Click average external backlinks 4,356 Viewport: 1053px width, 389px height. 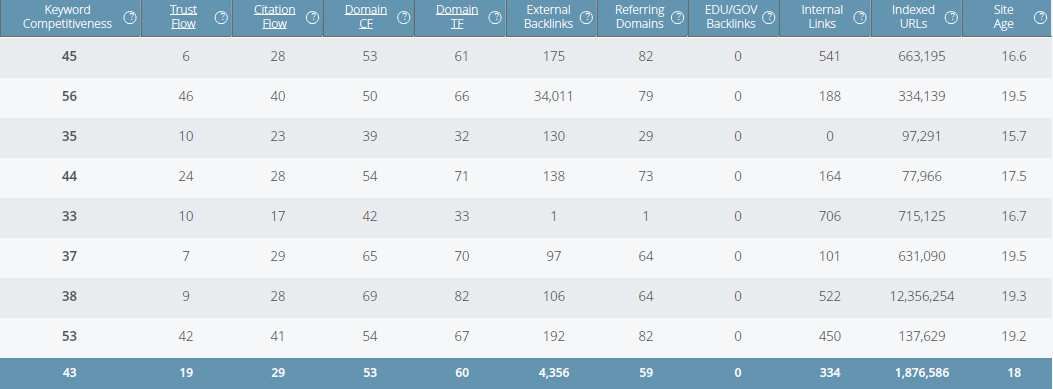[x=553, y=372]
